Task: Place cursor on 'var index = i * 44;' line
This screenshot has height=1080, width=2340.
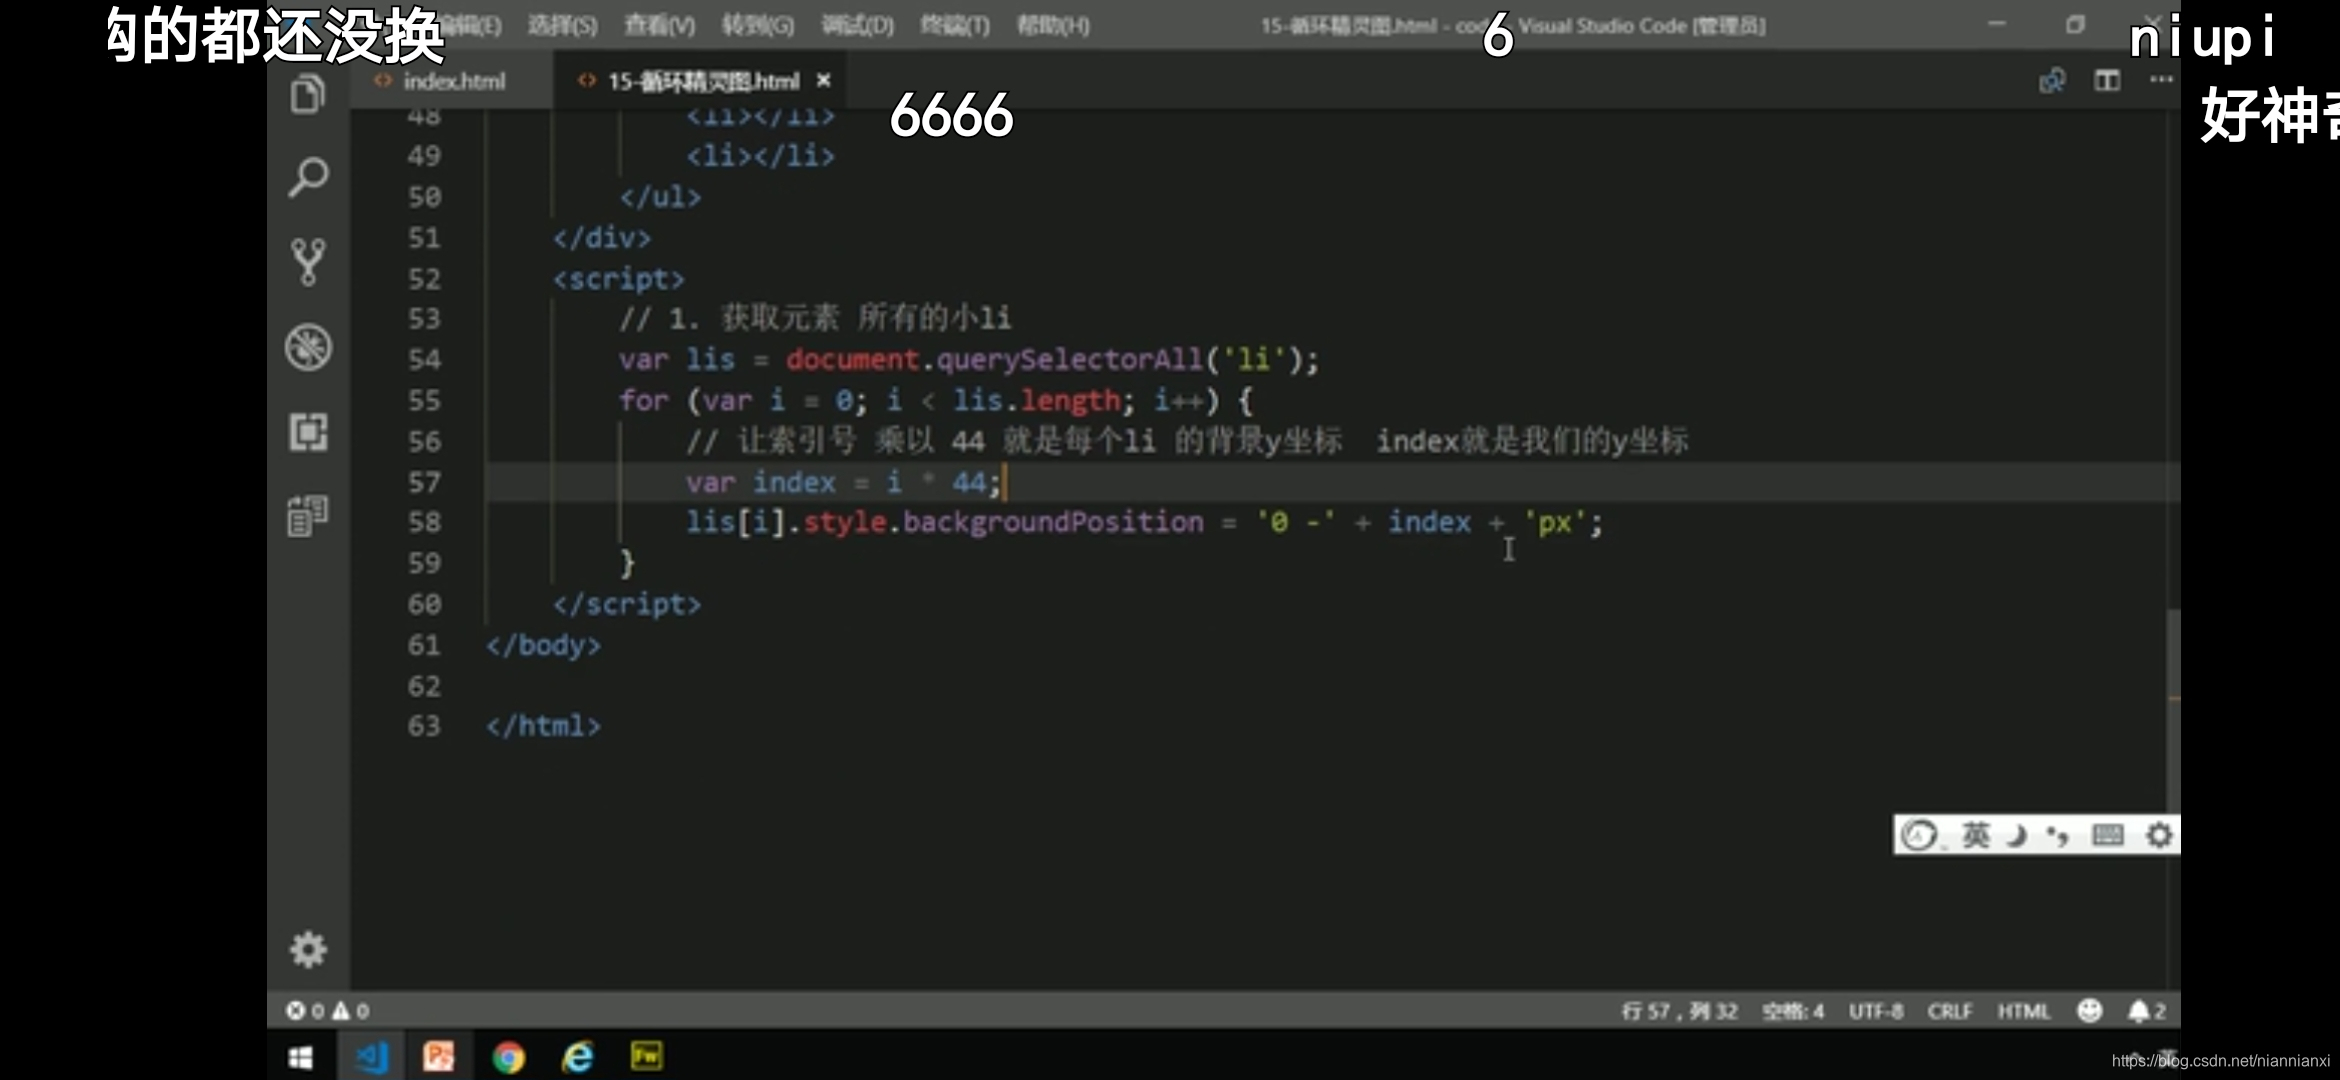Action: pos(842,482)
